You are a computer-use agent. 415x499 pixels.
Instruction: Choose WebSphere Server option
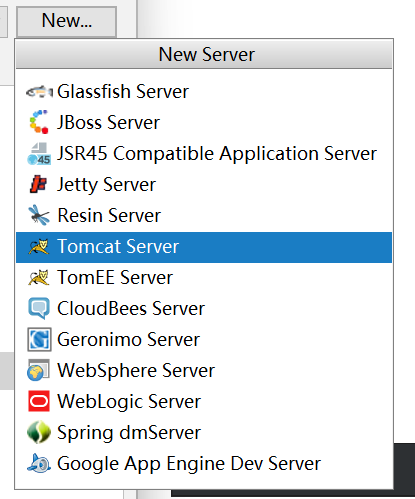[x=204, y=371]
